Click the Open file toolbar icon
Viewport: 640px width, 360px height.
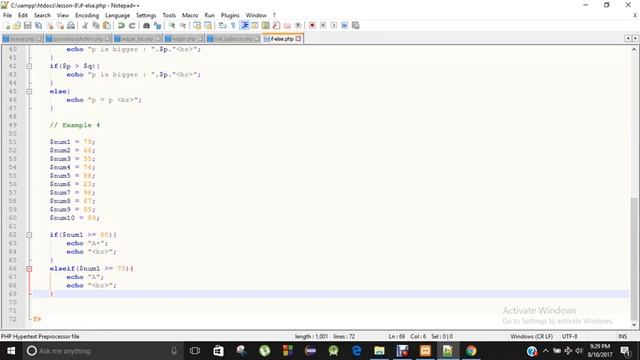tap(17, 25)
